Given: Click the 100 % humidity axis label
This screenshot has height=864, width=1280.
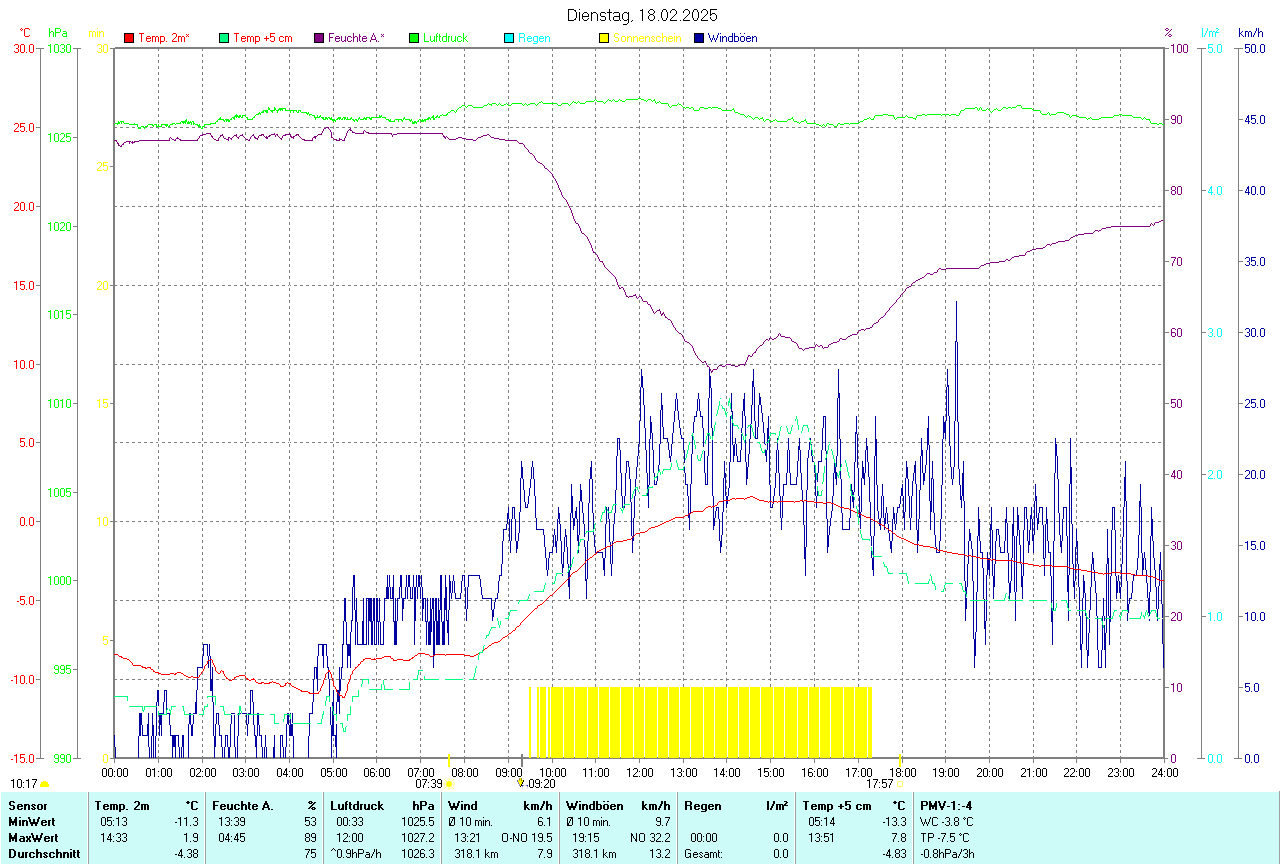Looking at the screenshot, I should 1178,48.
